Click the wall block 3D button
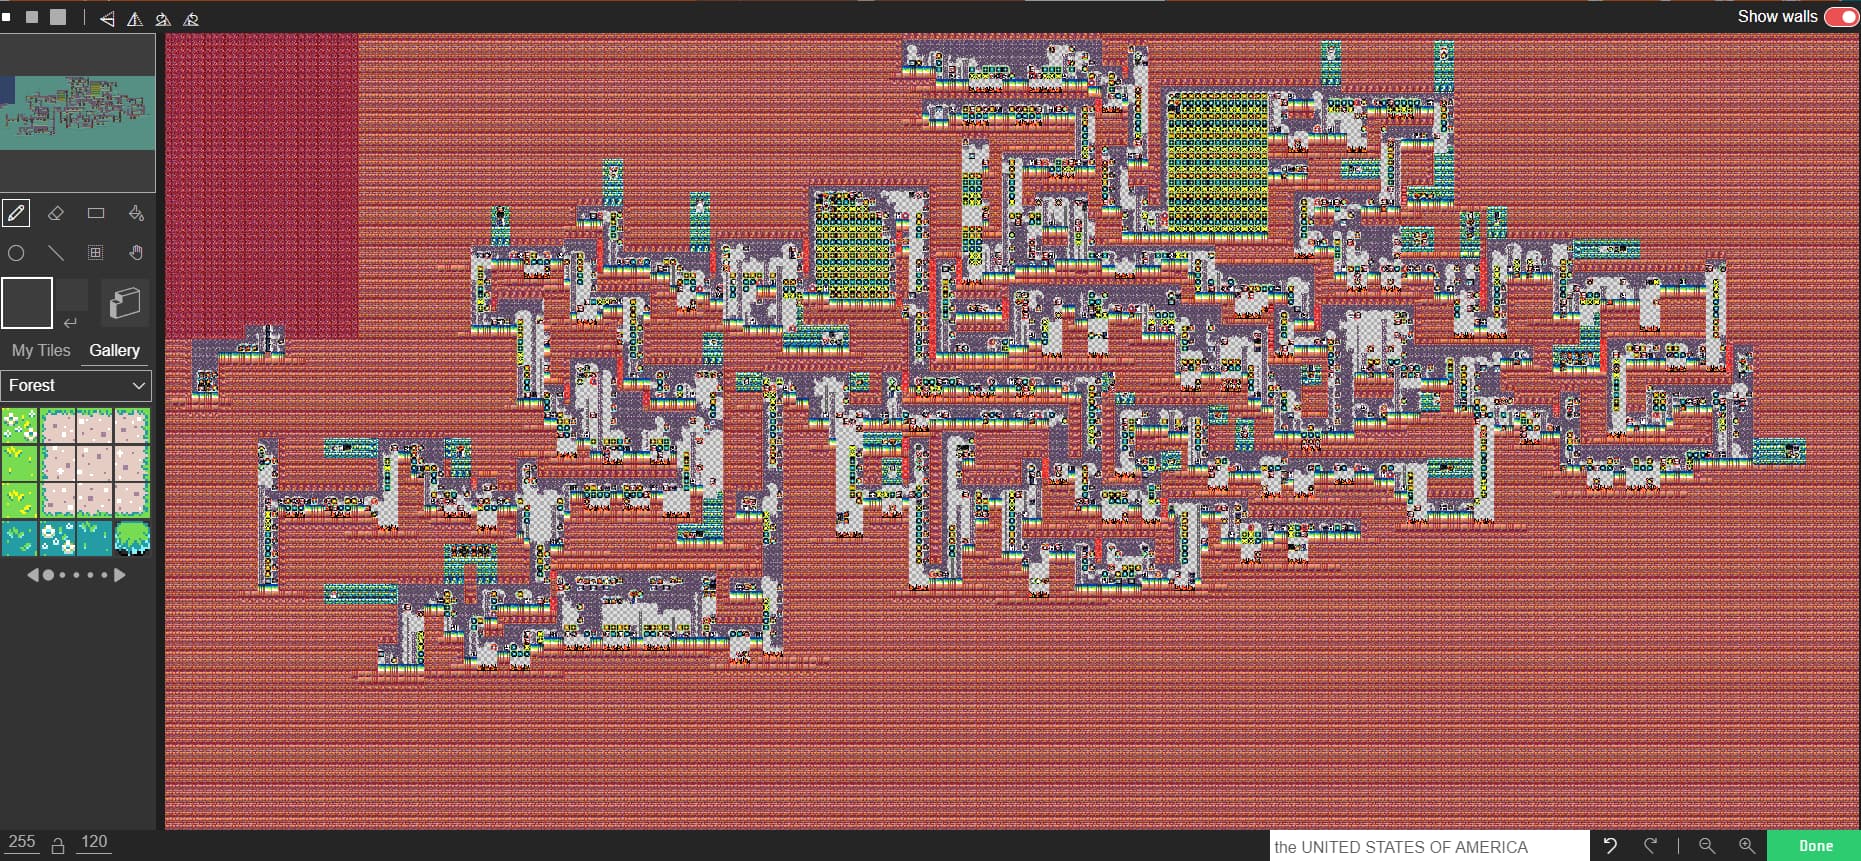Image resolution: width=1861 pixels, height=861 pixels. point(125,303)
